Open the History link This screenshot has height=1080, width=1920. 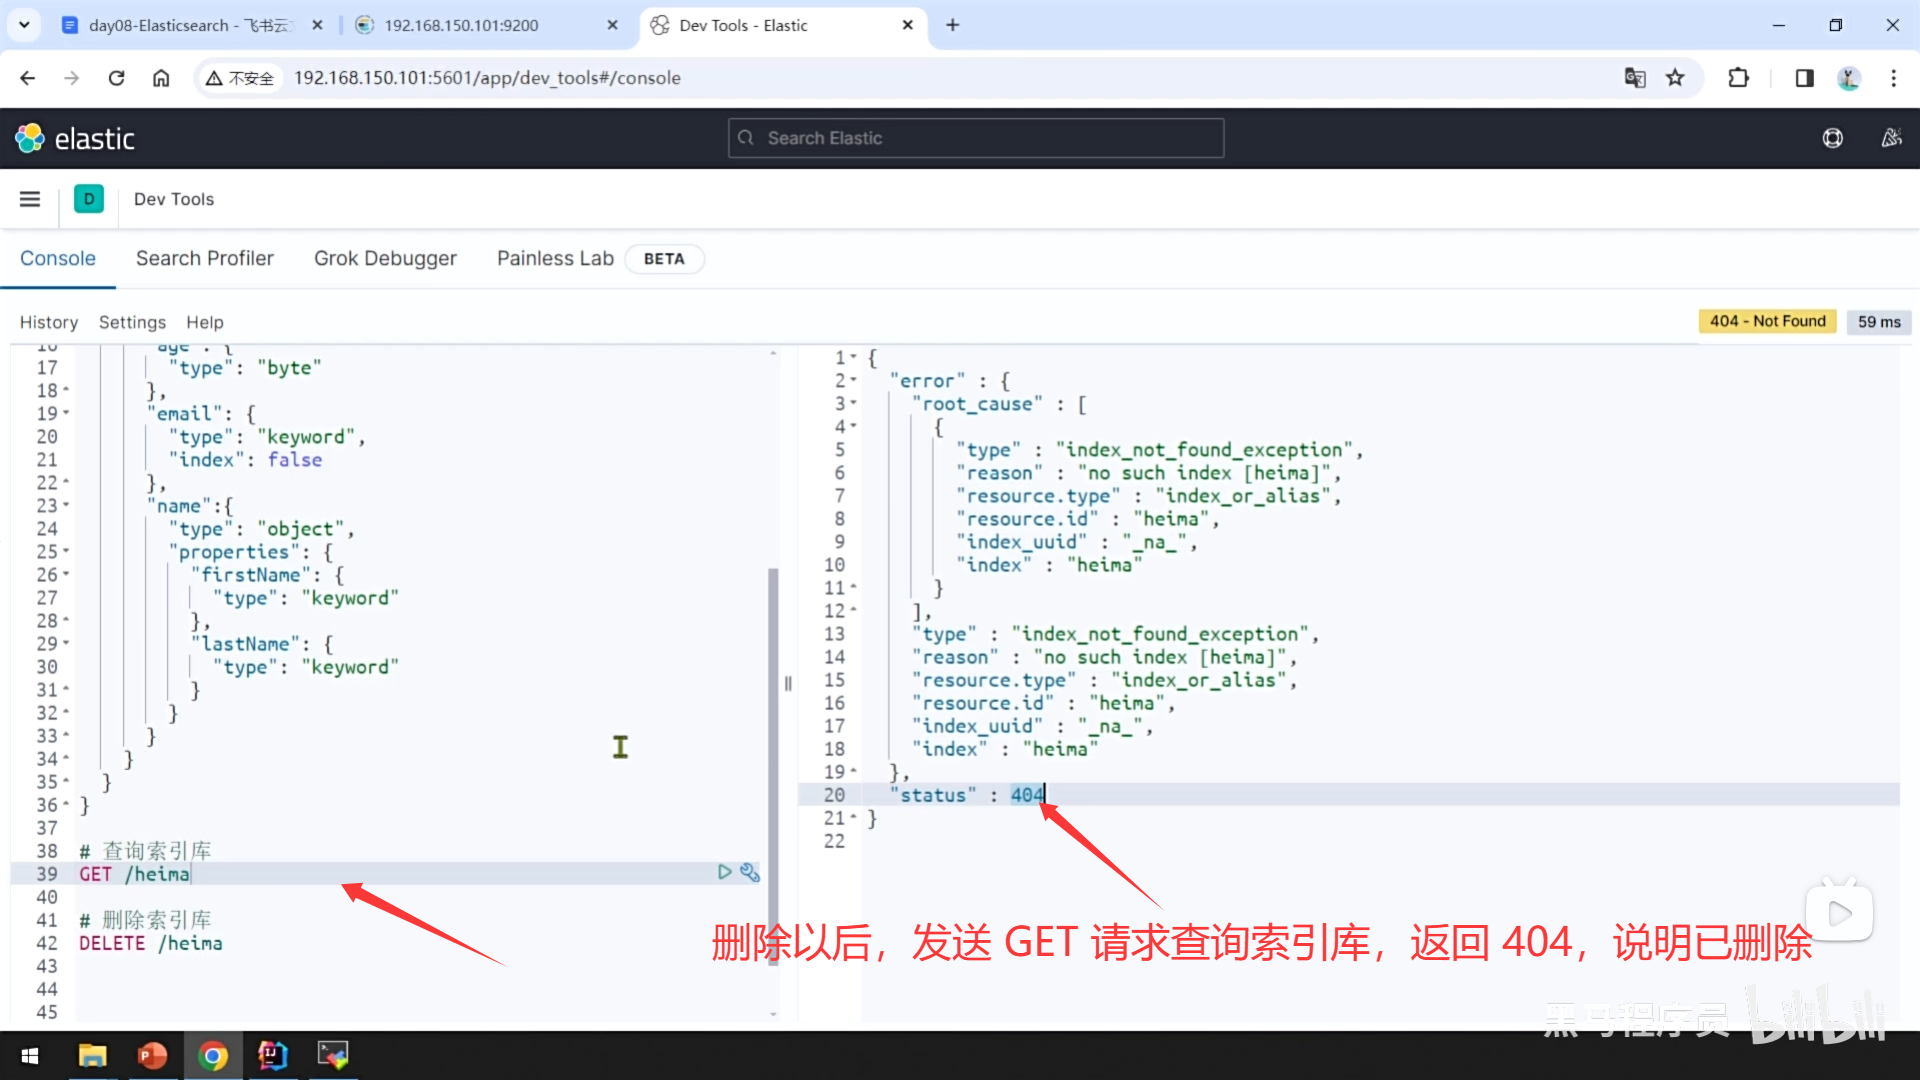click(48, 322)
